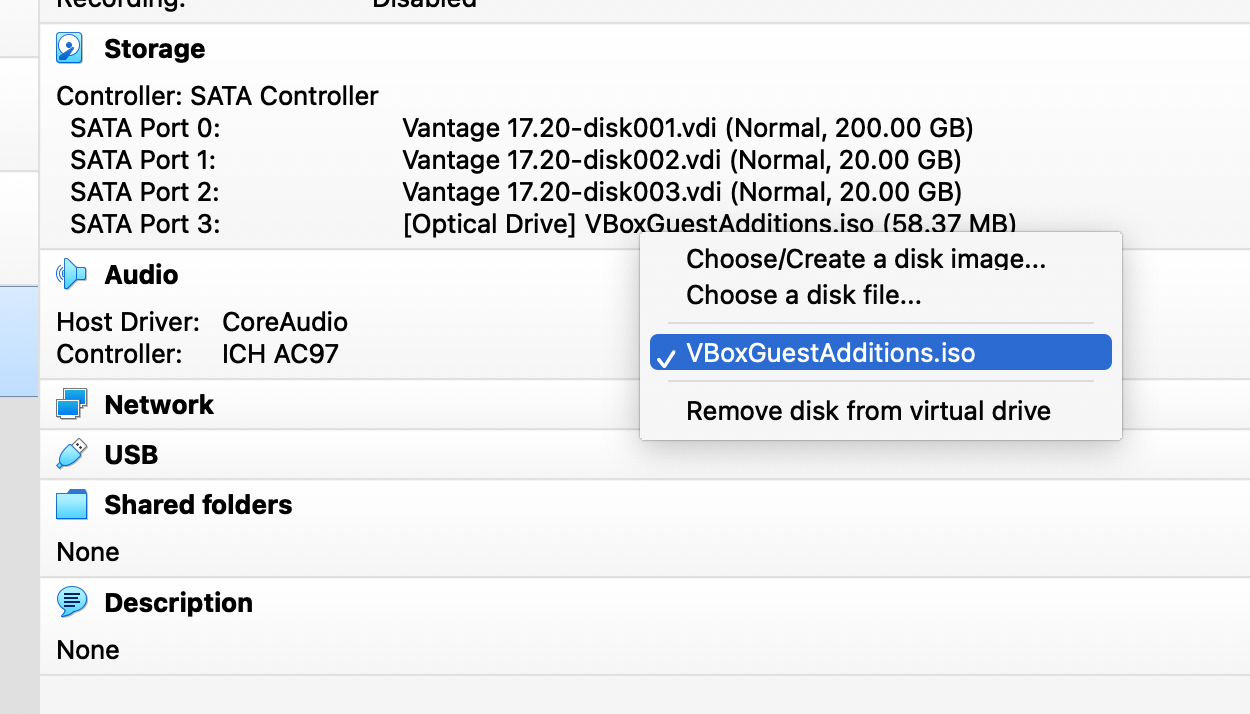The width and height of the screenshot is (1250, 714).
Task: Open the USB settings heading
Action: point(131,455)
